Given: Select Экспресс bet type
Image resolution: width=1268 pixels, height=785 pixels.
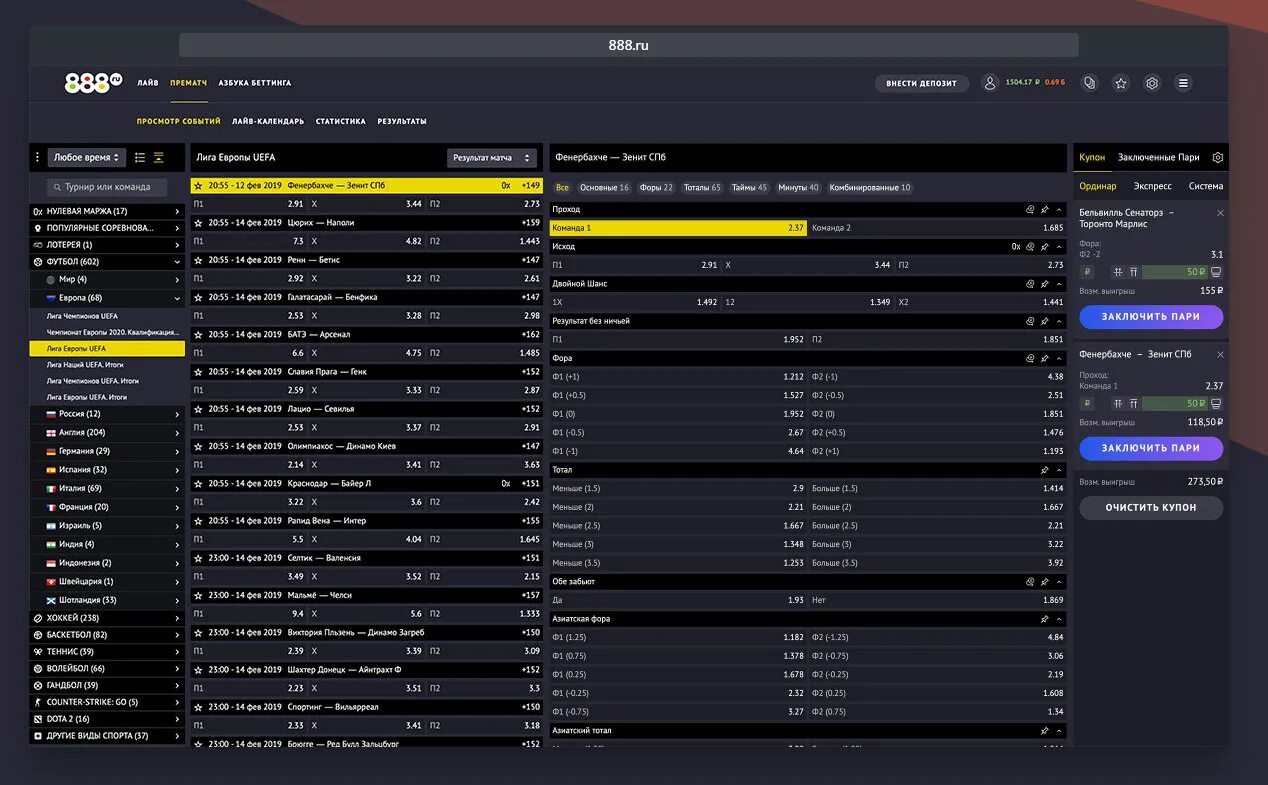Looking at the screenshot, I should coord(1152,186).
